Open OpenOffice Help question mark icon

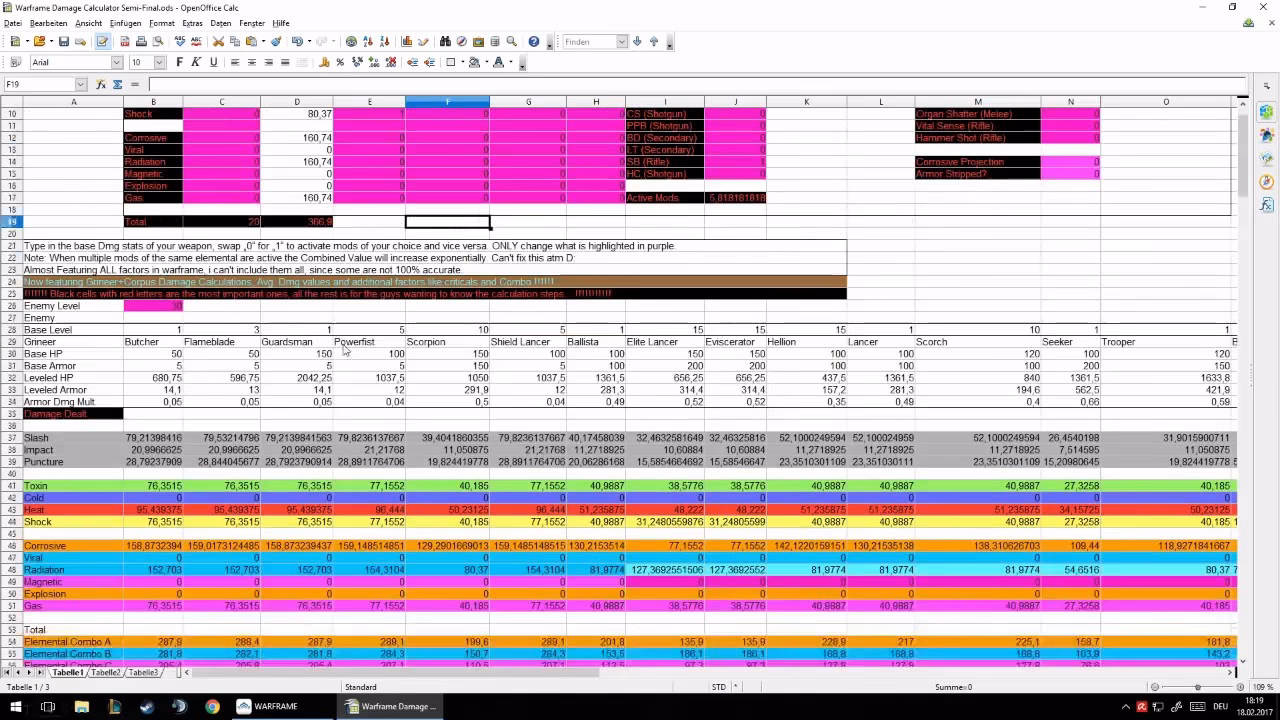[x=534, y=42]
